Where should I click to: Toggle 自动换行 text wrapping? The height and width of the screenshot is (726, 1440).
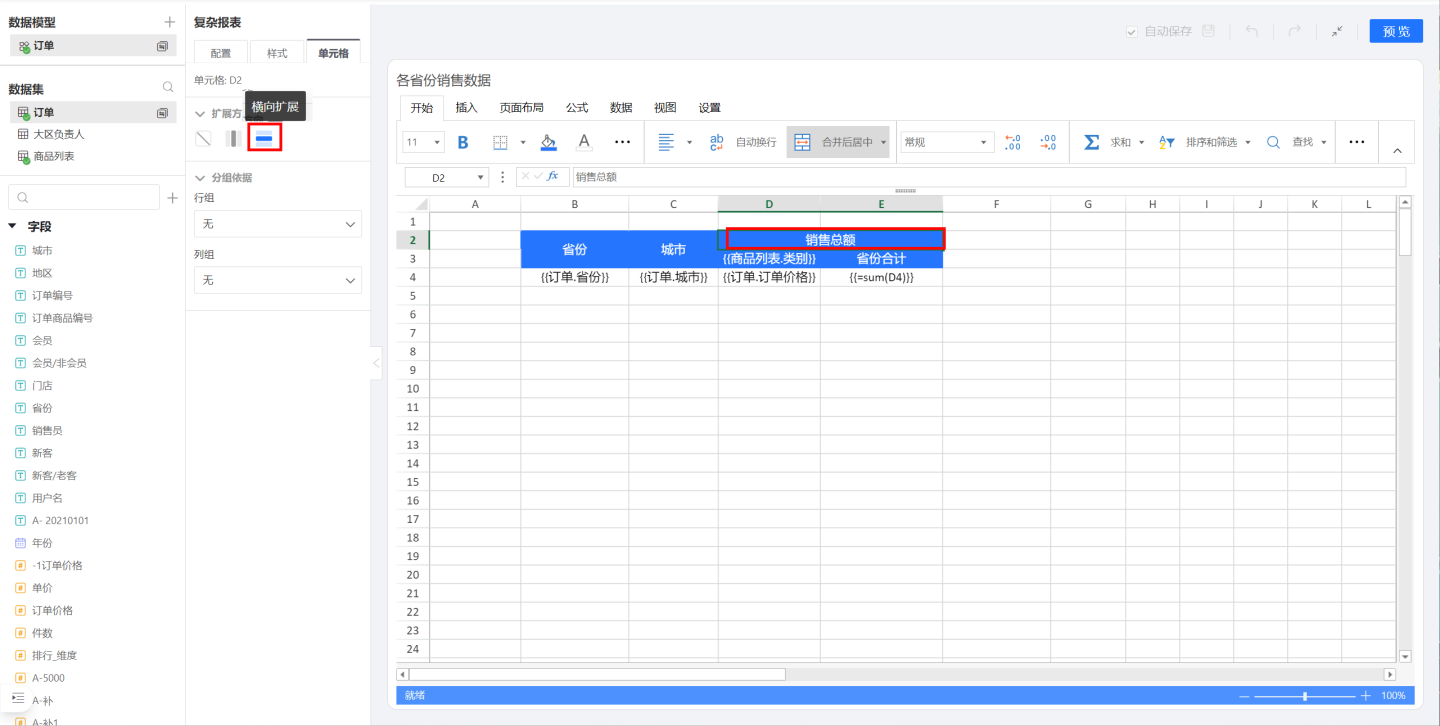pyautogui.click(x=743, y=143)
